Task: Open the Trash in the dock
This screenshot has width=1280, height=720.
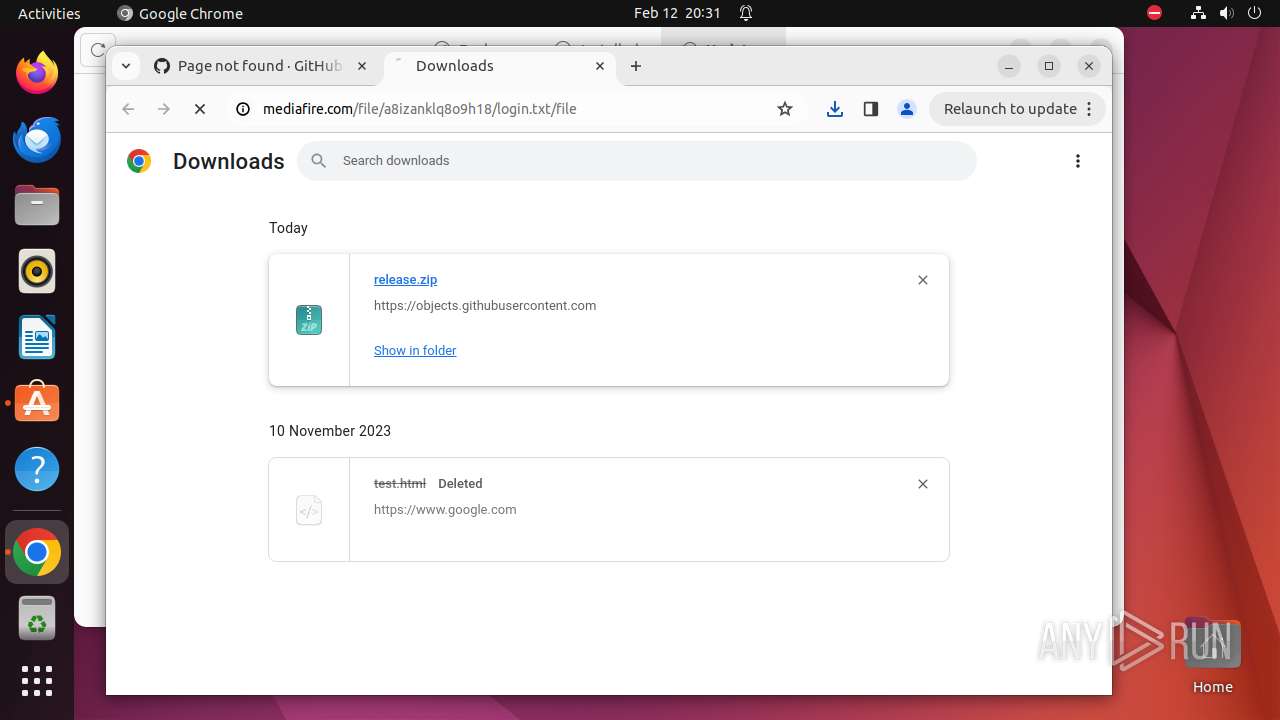Action: click(37, 618)
